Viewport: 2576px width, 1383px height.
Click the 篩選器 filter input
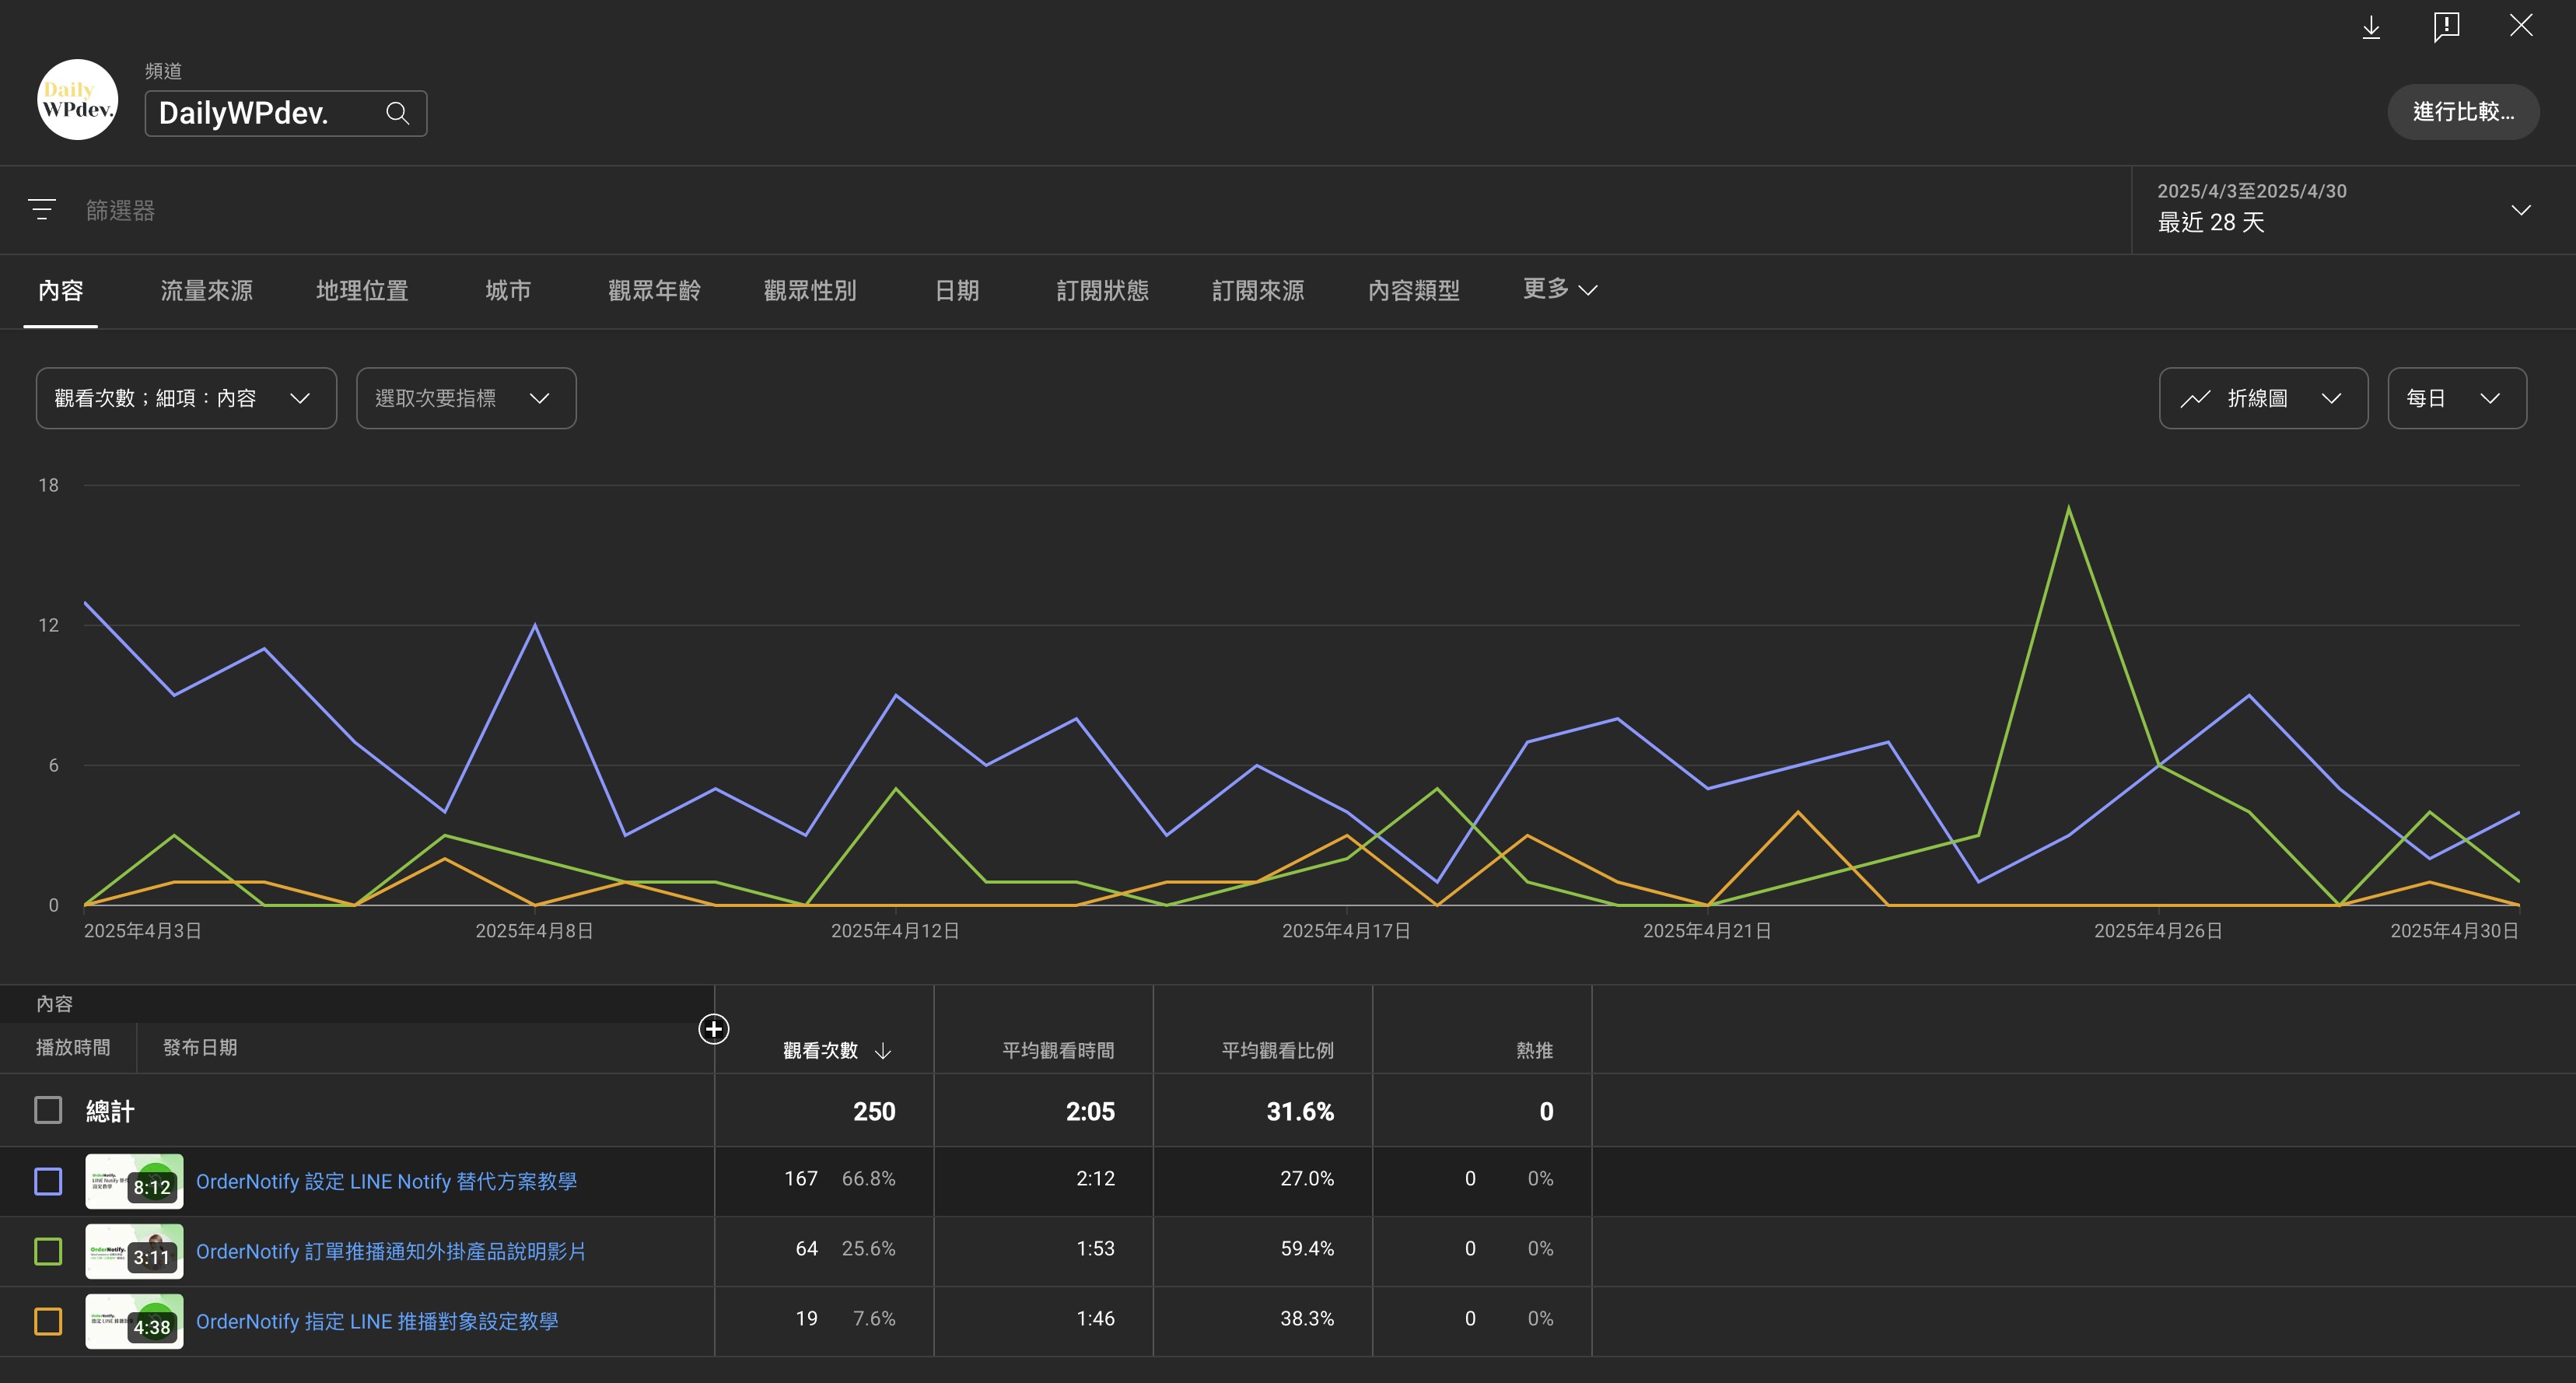120,210
